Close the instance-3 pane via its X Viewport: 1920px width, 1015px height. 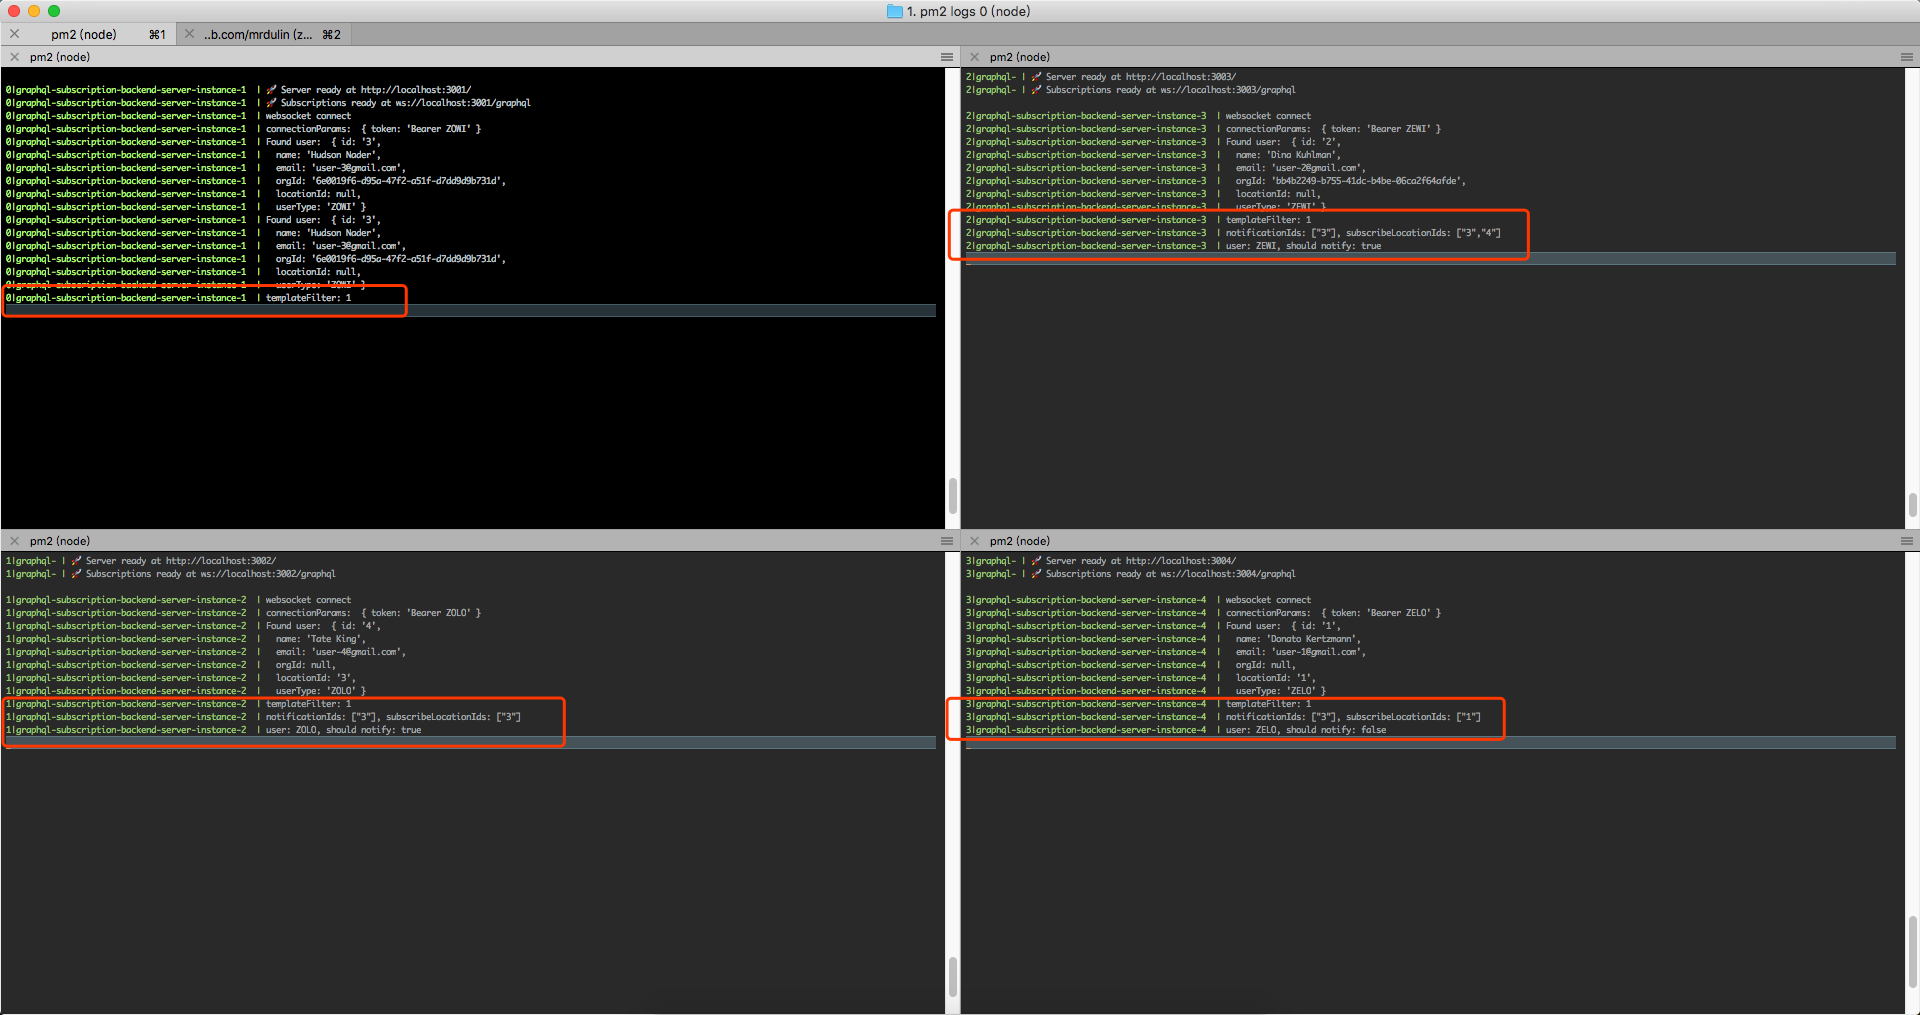[x=974, y=57]
